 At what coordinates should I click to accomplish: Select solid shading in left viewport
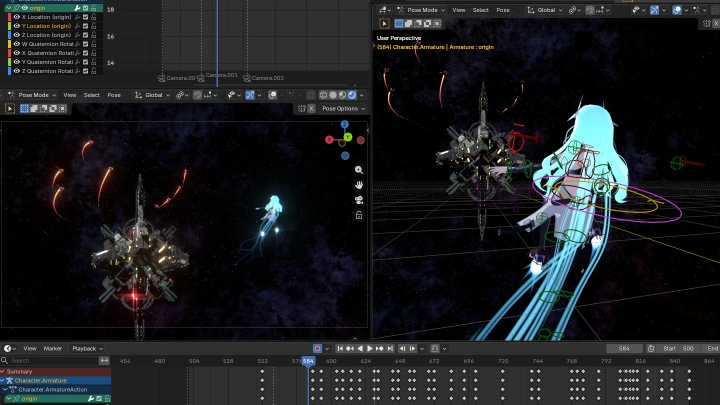click(x=333, y=95)
